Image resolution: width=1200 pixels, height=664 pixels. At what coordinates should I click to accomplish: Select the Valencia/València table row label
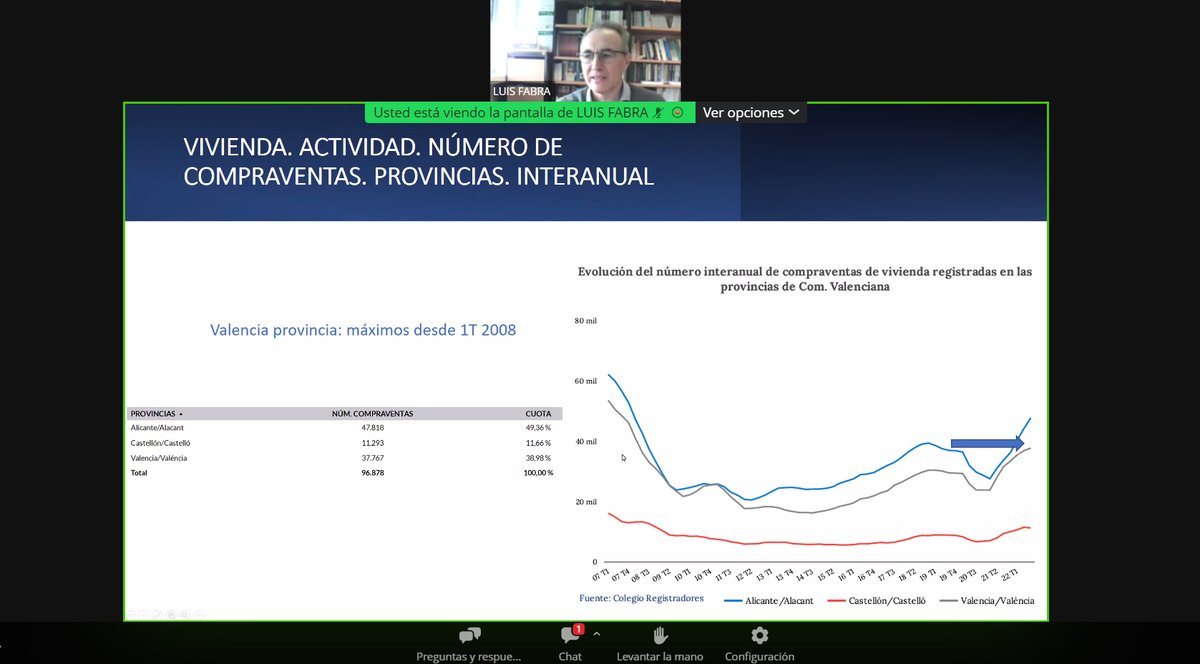click(159, 457)
